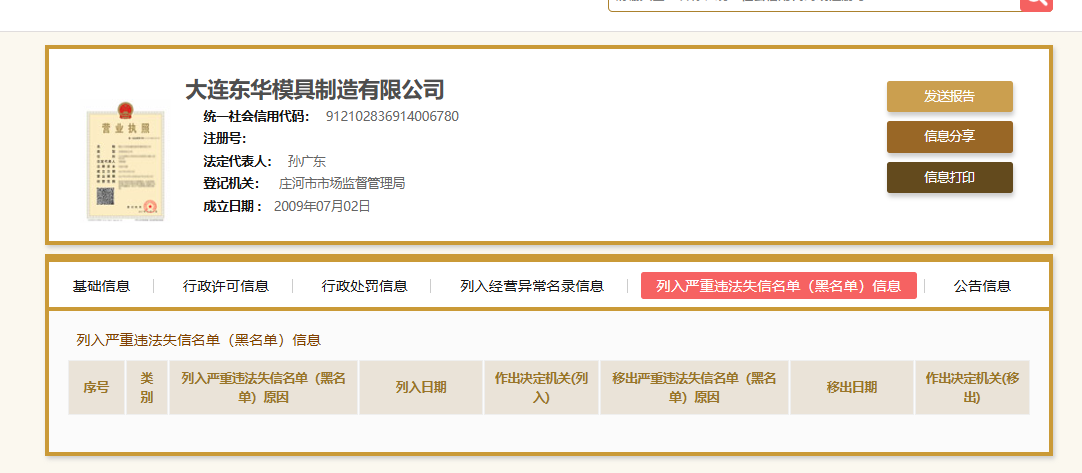Click the 类别 column header

pos(147,387)
